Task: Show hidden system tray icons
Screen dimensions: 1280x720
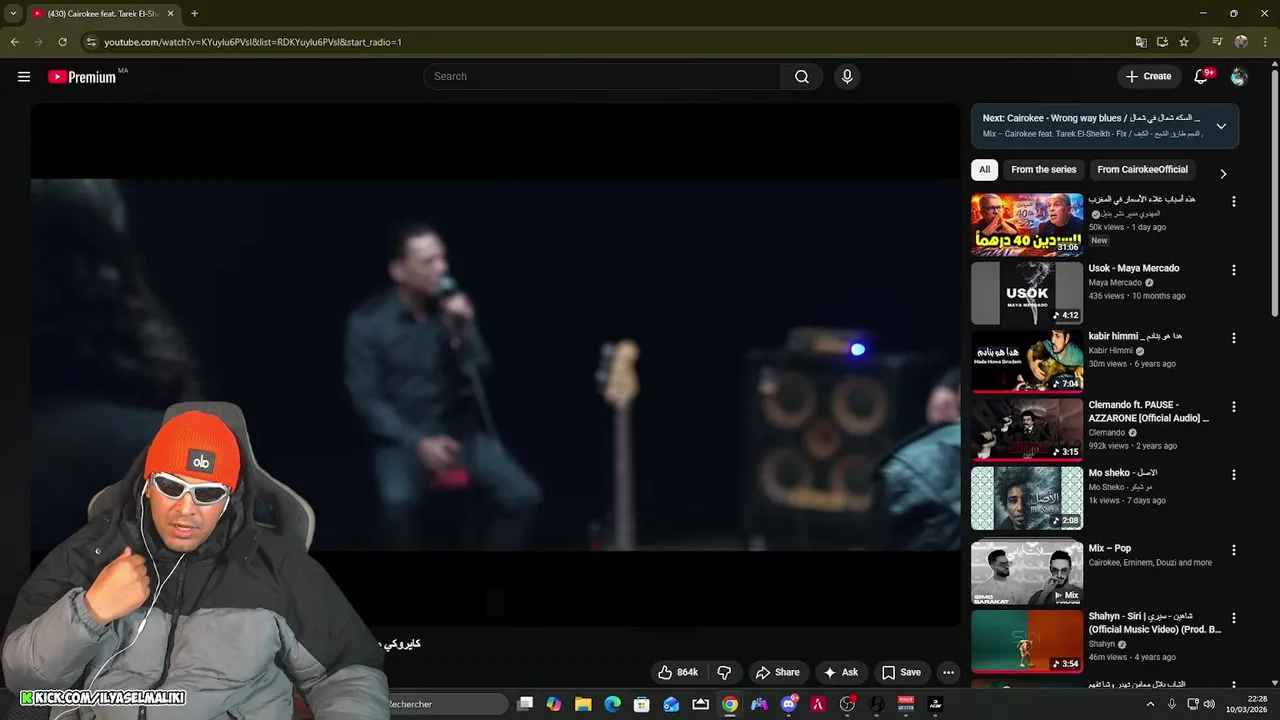Action: [x=1150, y=704]
